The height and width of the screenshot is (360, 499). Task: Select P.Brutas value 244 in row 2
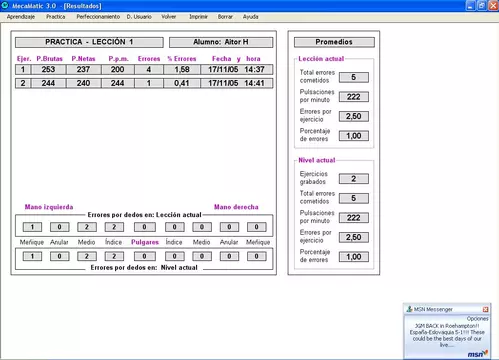[48, 83]
